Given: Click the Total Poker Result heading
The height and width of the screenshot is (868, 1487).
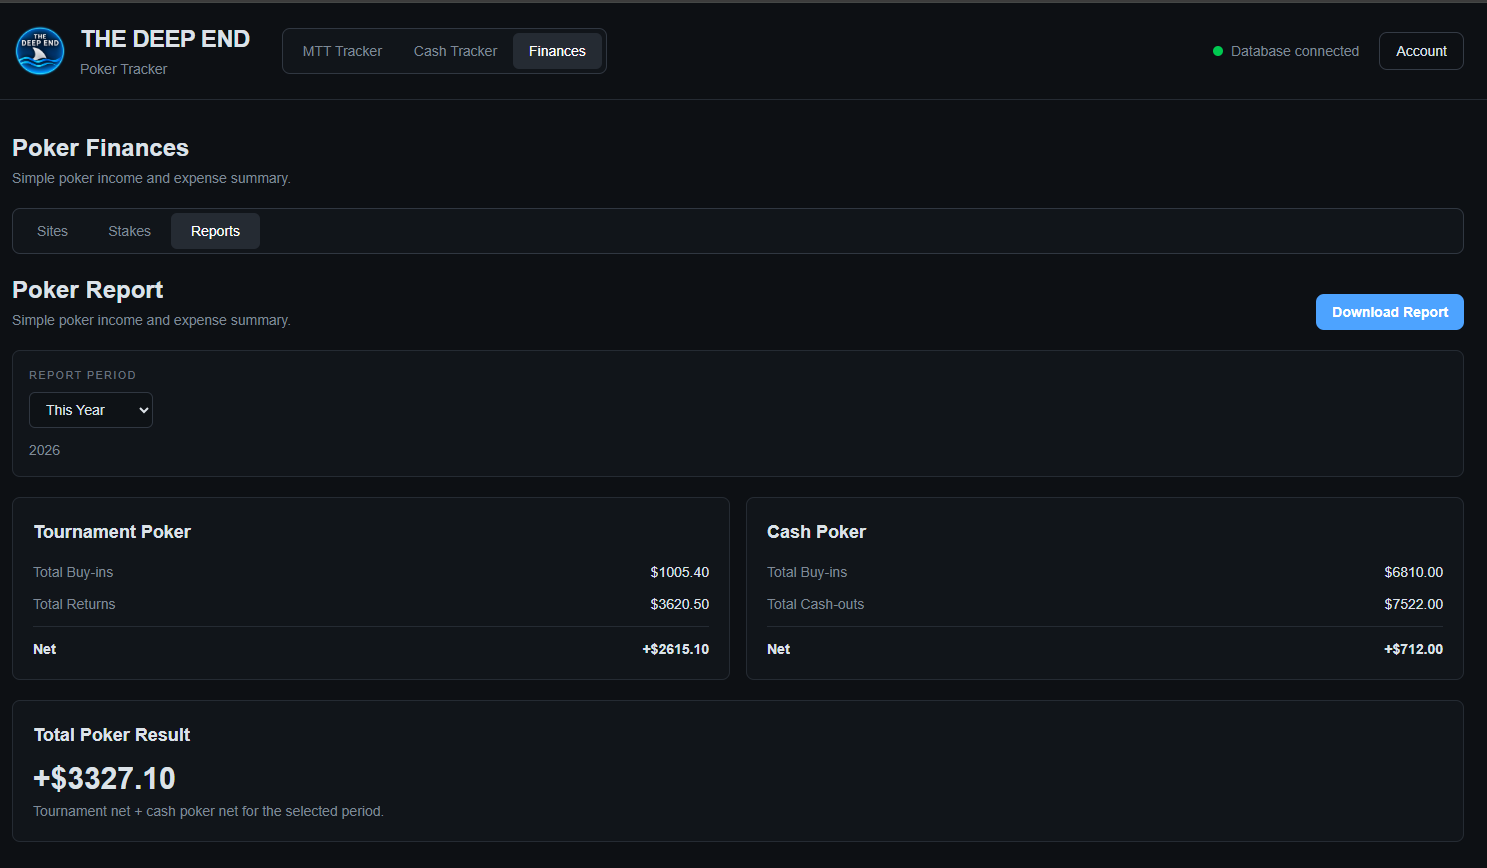Looking at the screenshot, I should [112, 735].
